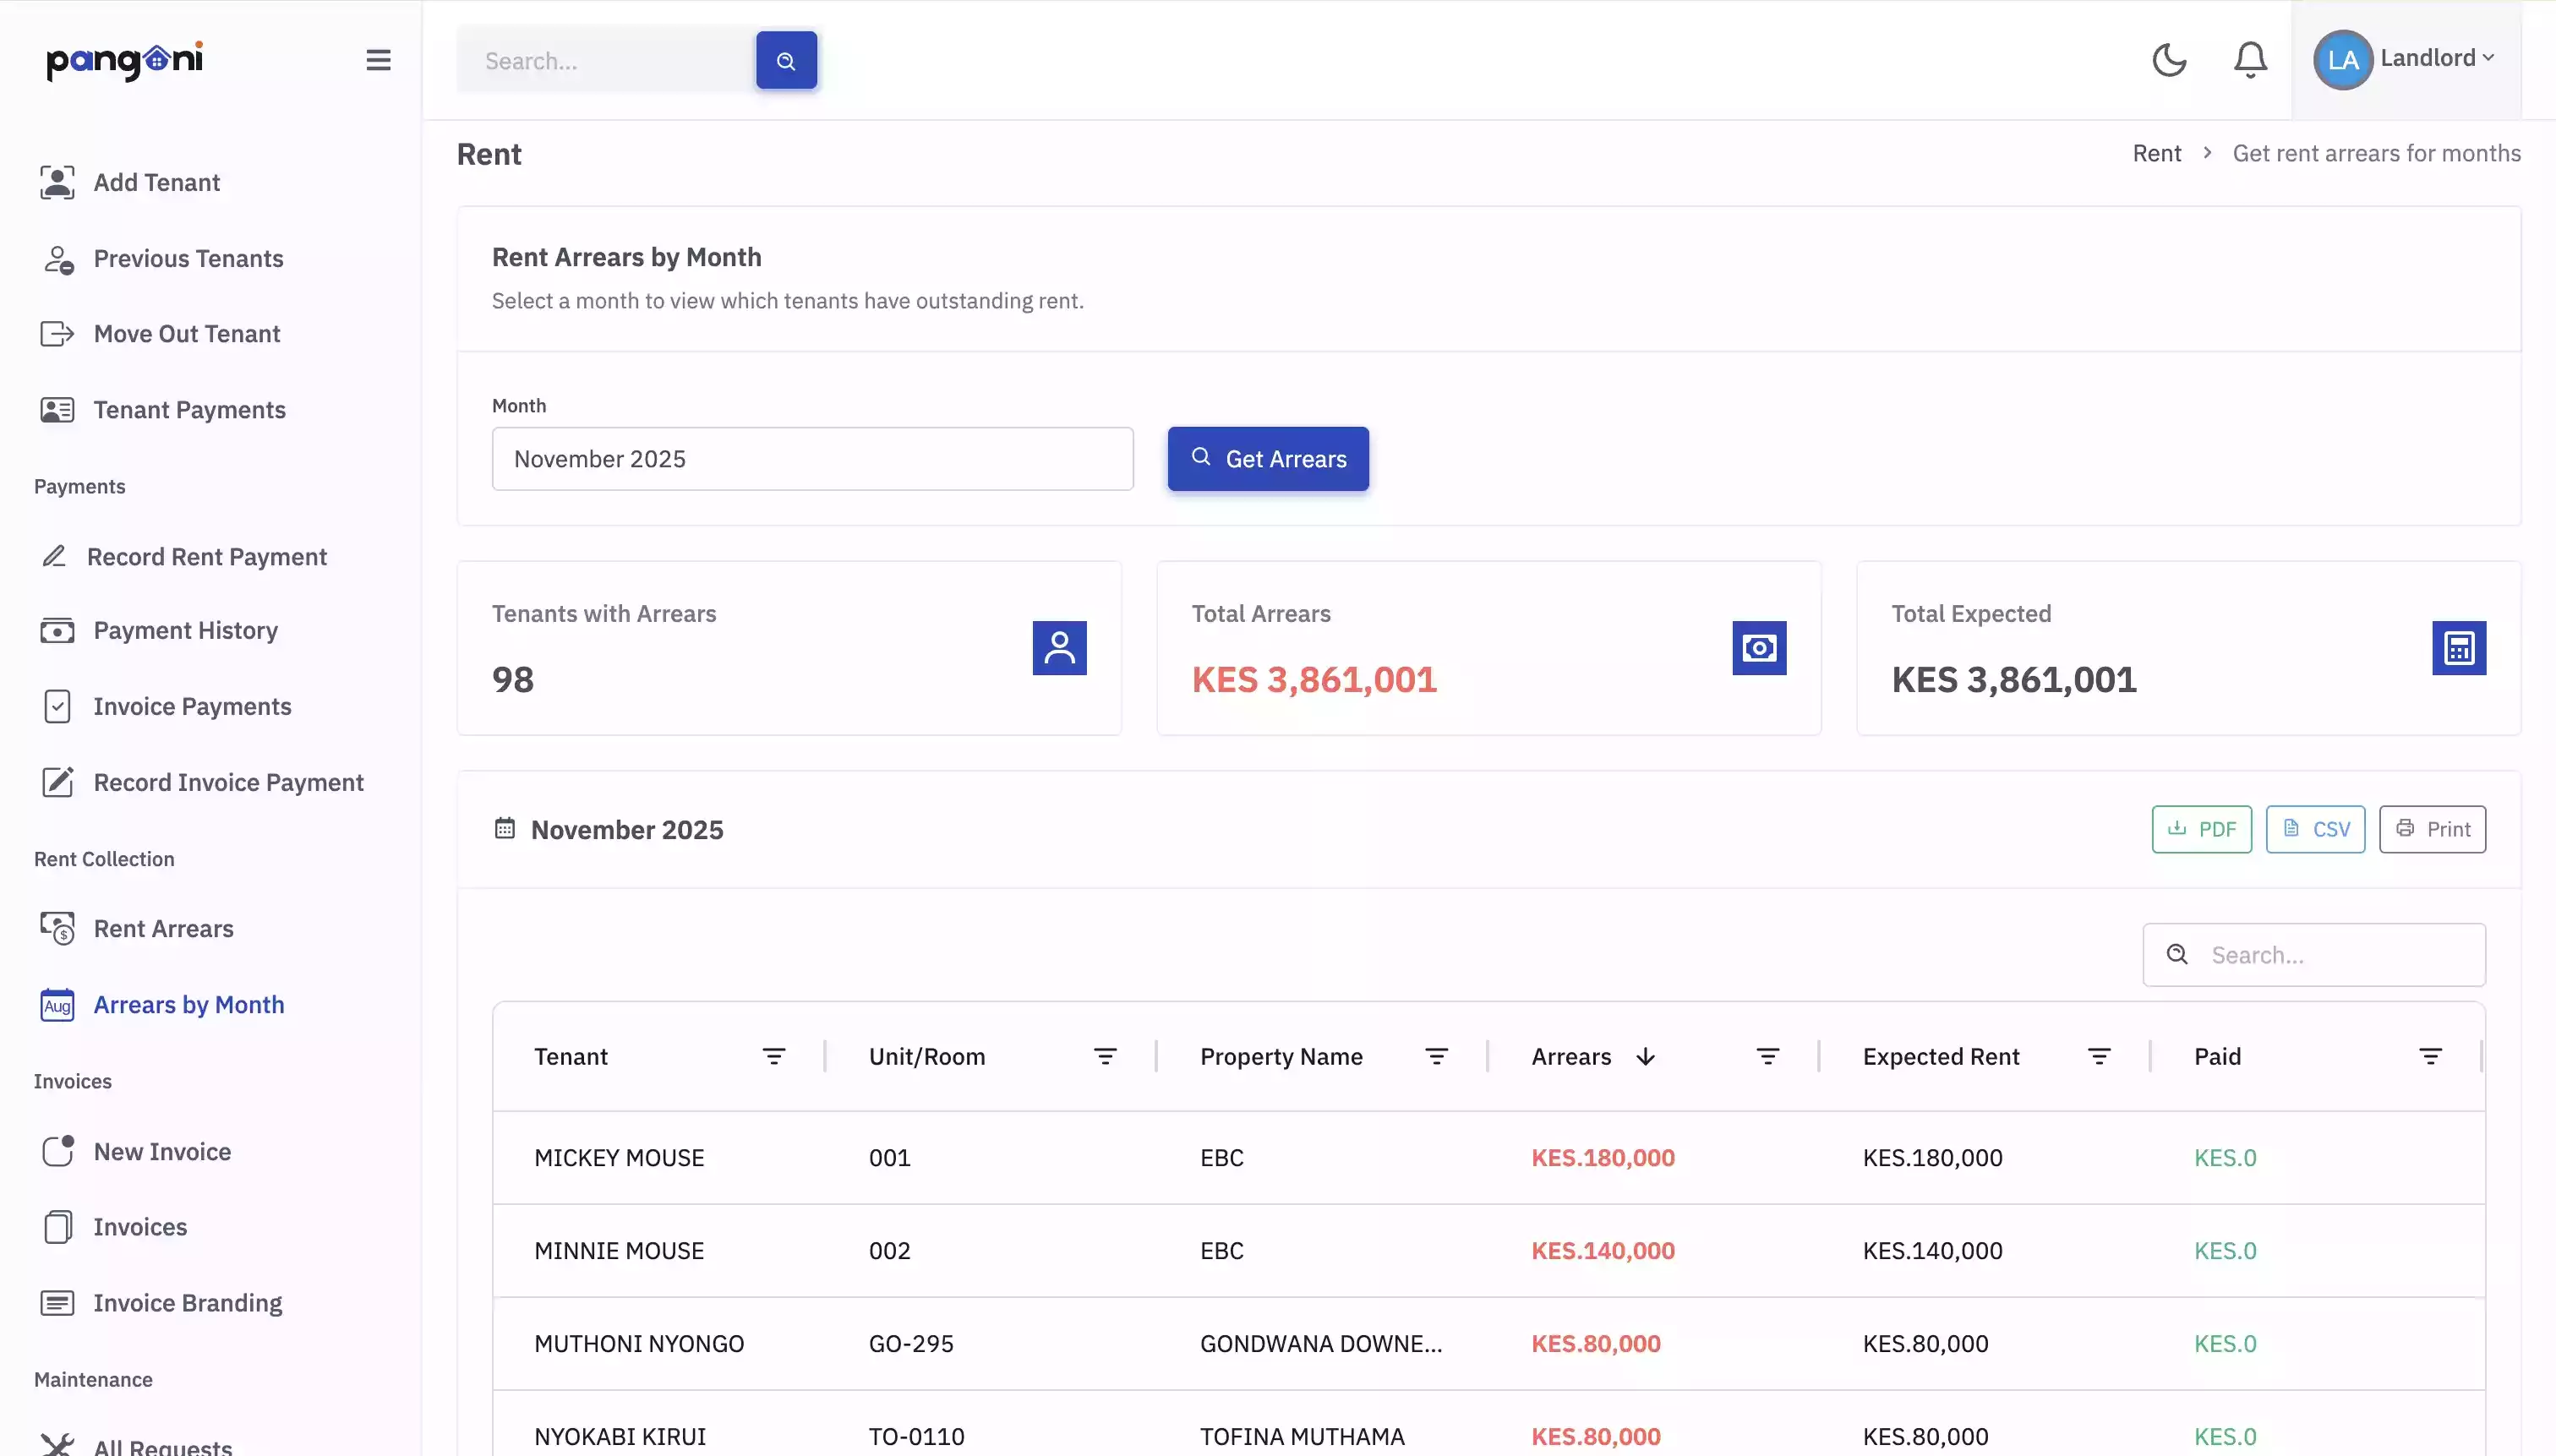Go to Add Tenant in sidebar
The width and height of the screenshot is (2556, 1456).
point(156,182)
